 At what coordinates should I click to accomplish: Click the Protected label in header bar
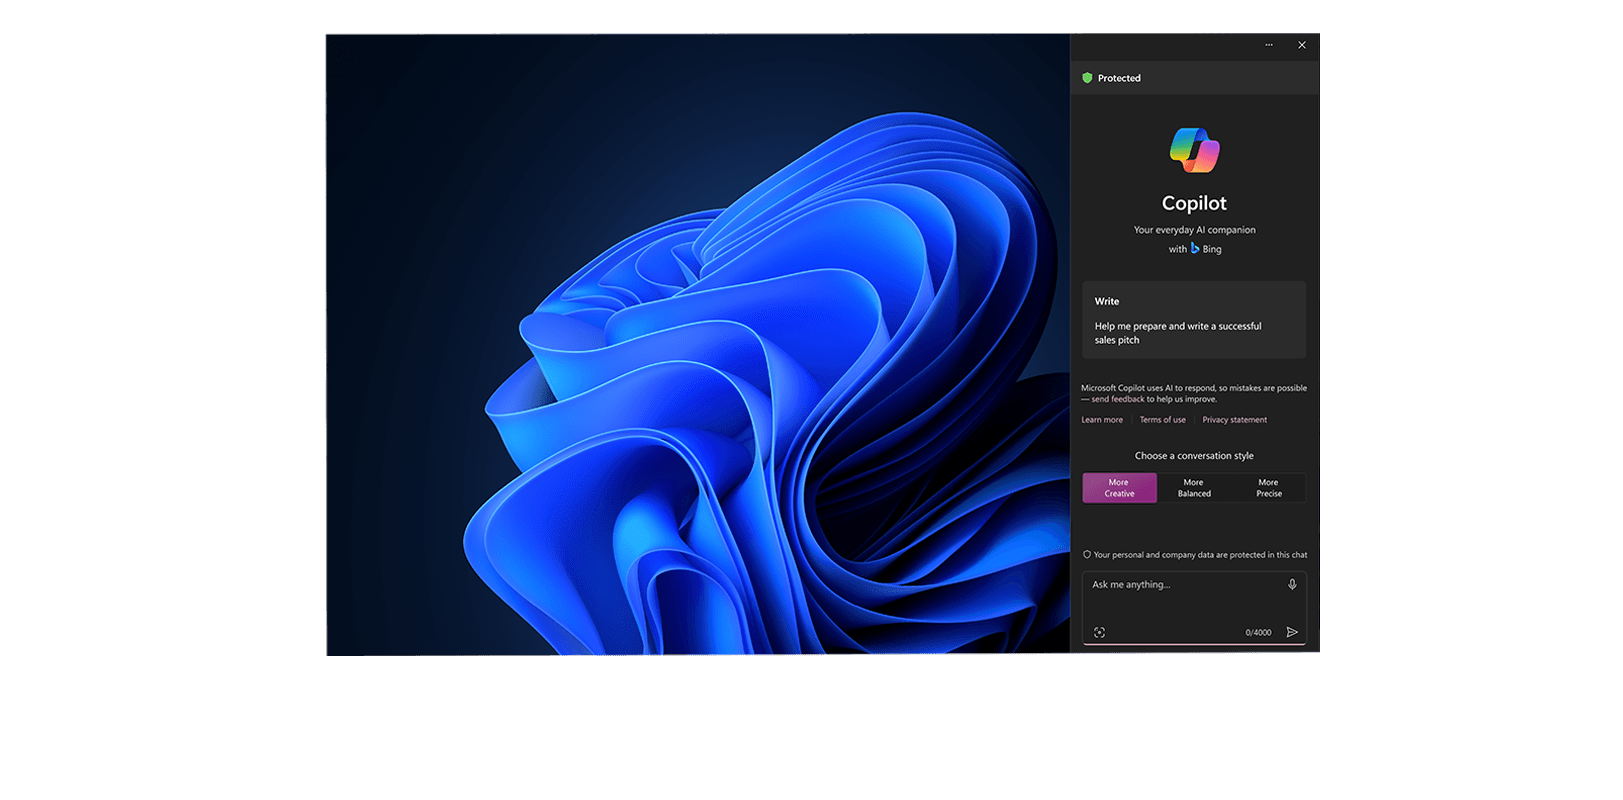pos(1119,78)
